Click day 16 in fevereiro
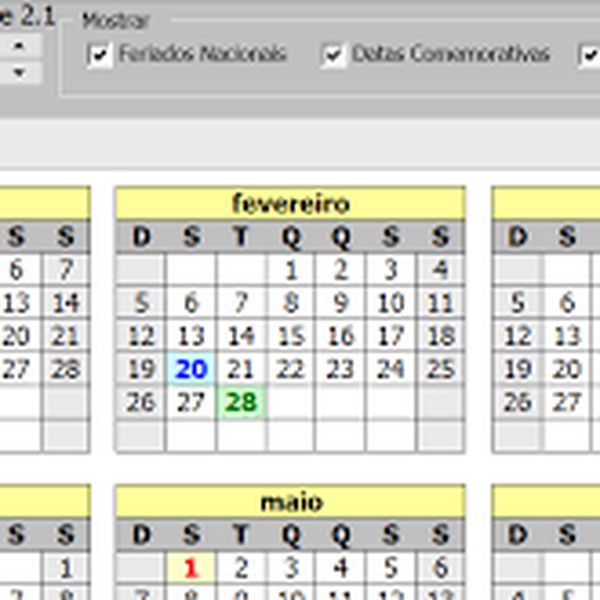The width and height of the screenshot is (600, 600). click(341, 336)
